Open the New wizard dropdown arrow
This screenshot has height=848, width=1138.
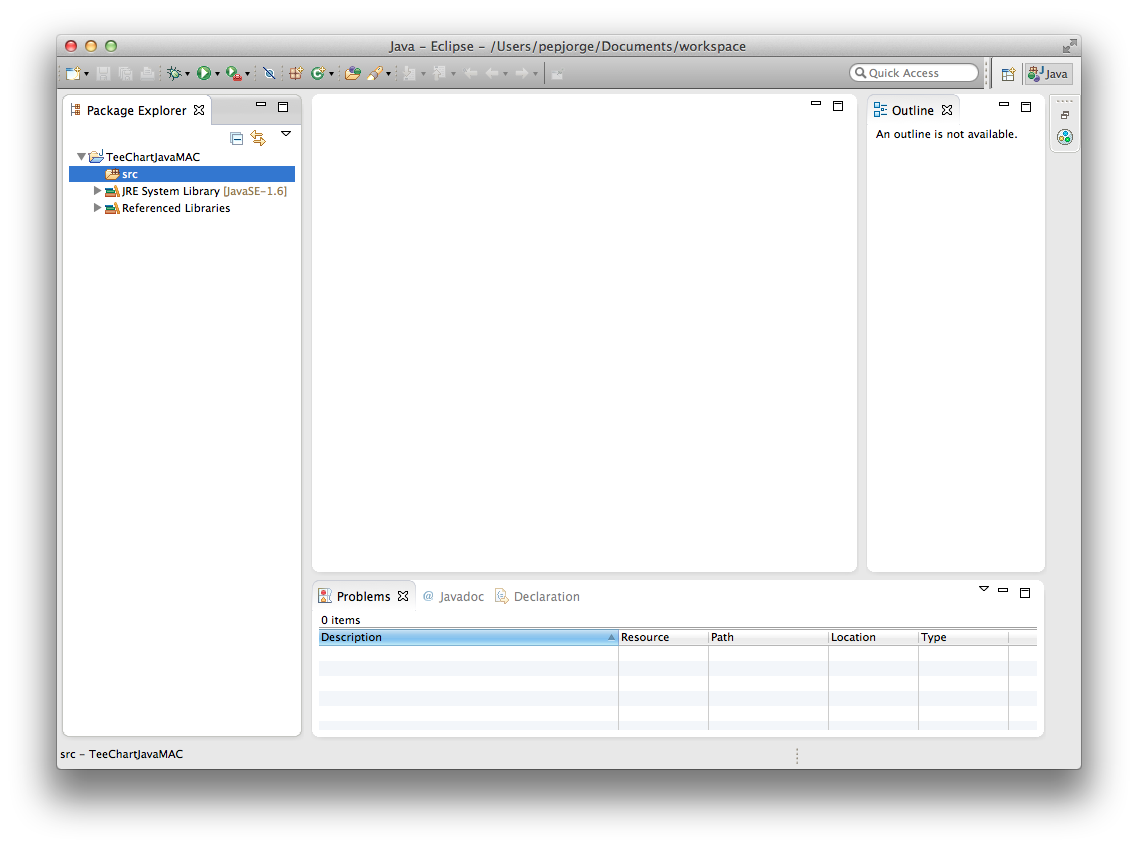(x=86, y=74)
